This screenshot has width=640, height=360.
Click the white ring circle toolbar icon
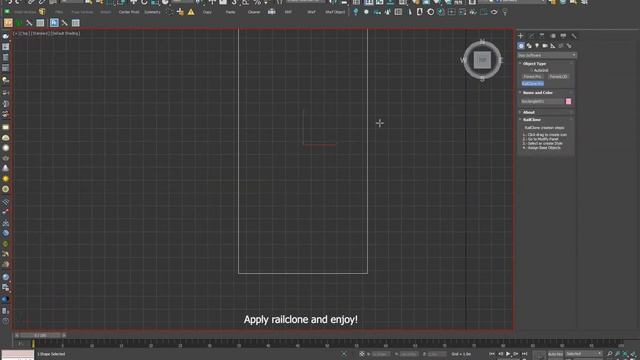(x=431, y=12)
